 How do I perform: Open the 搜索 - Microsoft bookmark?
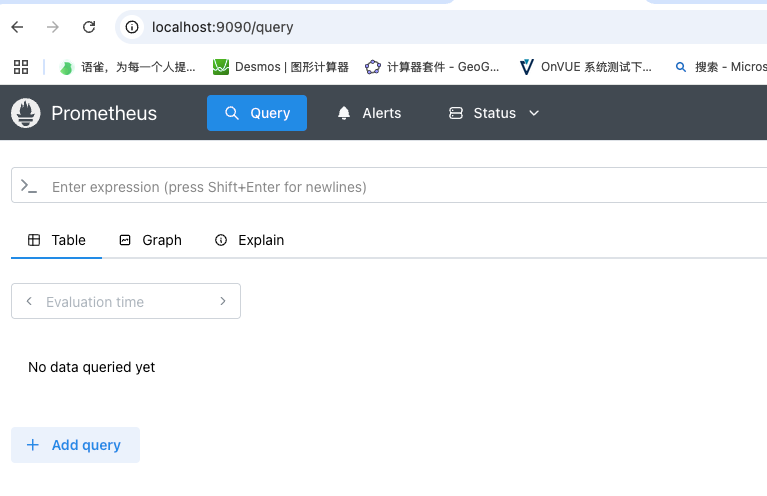721,67
